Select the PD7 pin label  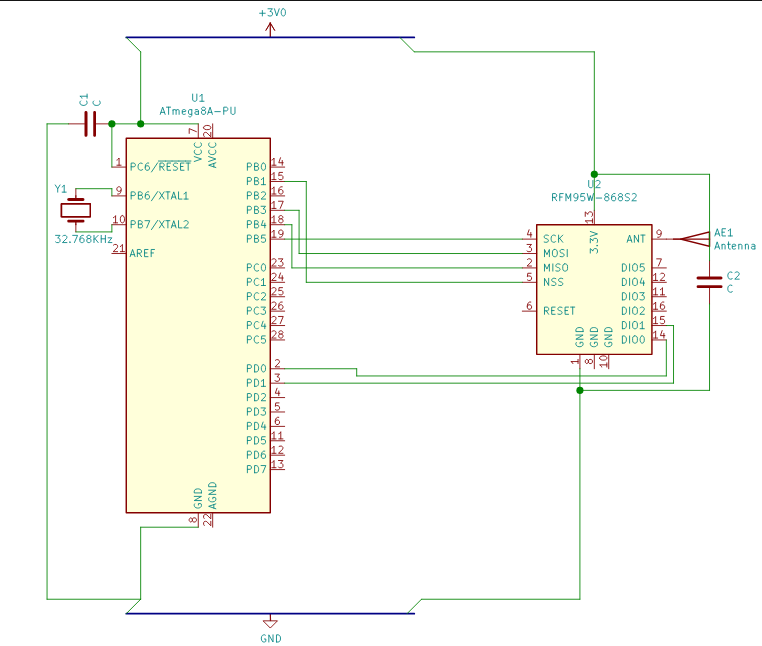[256, 470]
